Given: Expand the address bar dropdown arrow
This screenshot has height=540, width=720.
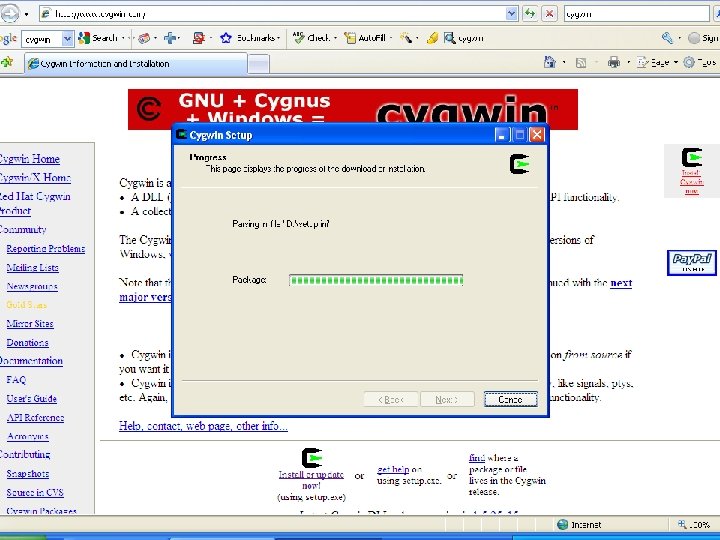Looking at the screenshot, I should point(512,14).
